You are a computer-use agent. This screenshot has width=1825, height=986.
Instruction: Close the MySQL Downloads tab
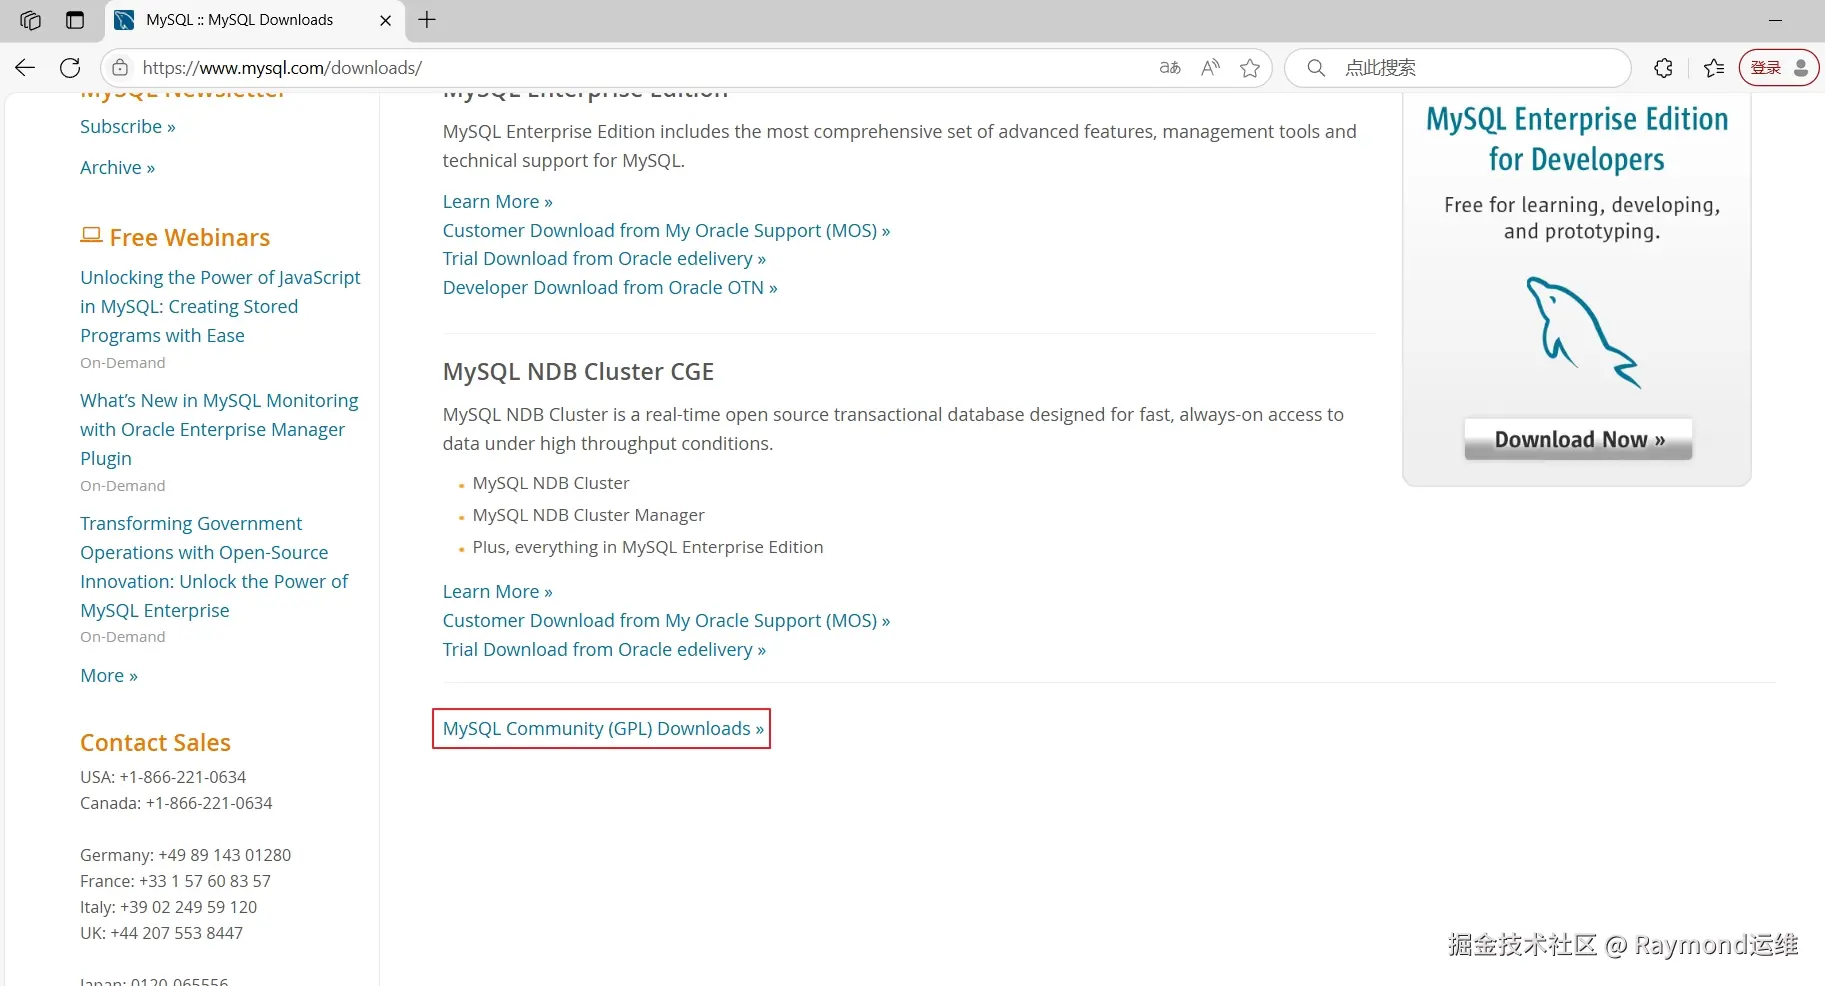pyautogui.click(x=386, y=20)
